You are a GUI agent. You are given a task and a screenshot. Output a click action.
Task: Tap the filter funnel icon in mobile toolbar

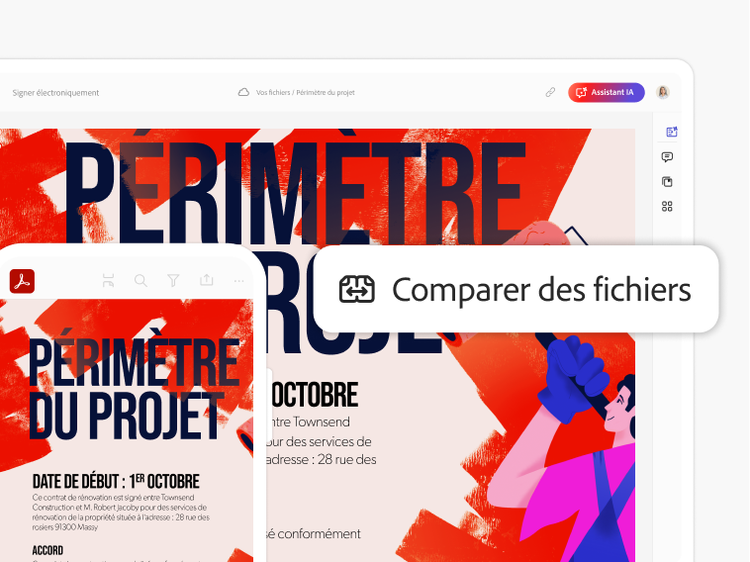pos(173,280)
